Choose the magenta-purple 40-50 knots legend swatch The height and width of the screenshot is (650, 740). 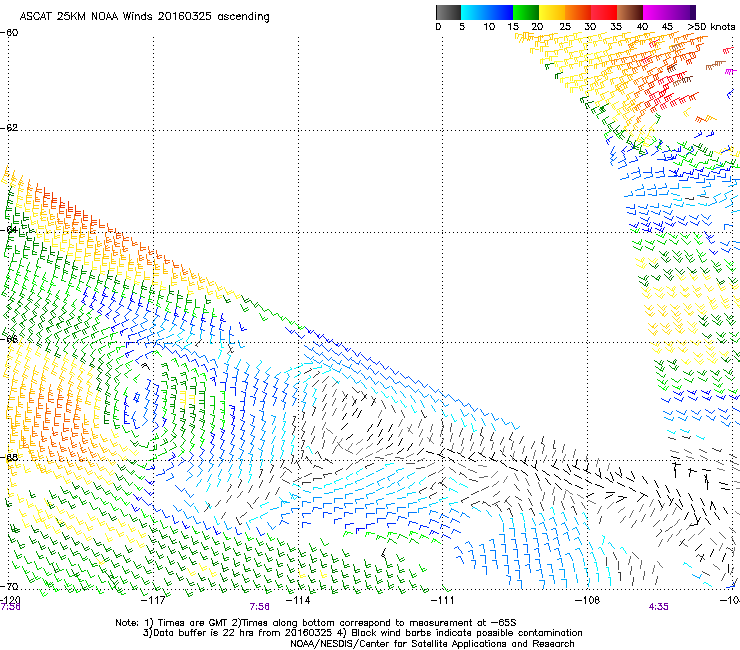pos(669,12)
